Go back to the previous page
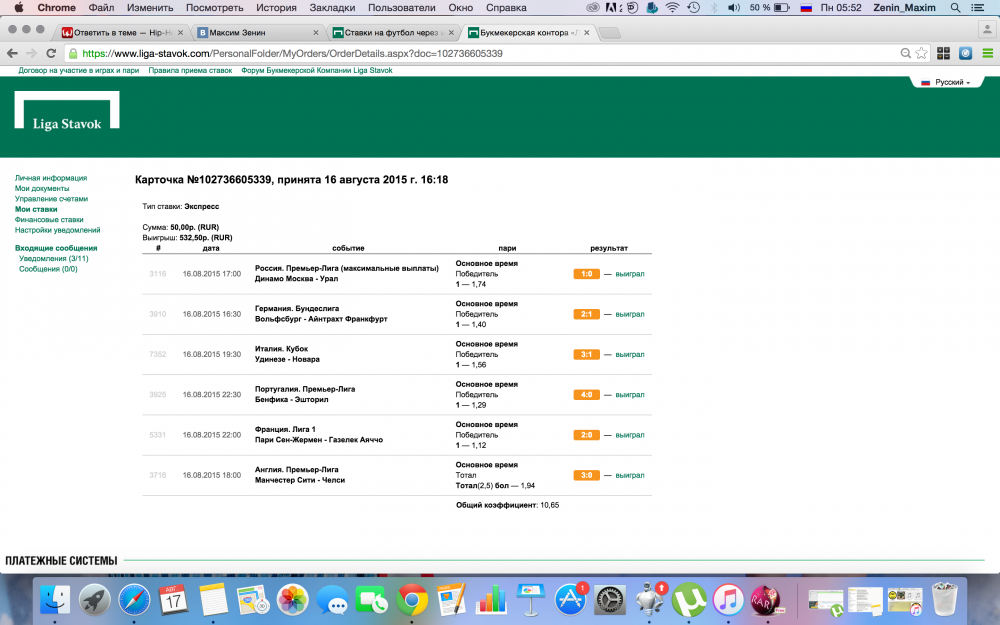The image size is (1000, 625). [x=12, y=54]
